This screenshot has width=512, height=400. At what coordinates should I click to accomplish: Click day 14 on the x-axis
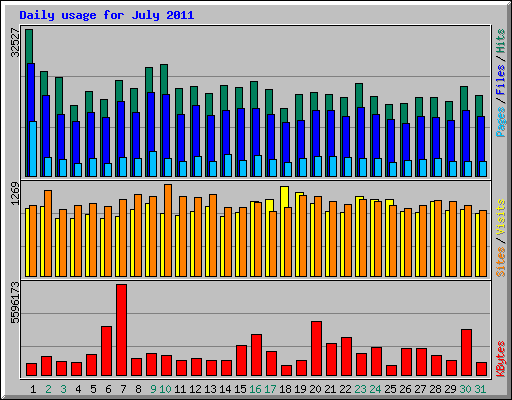[225, 389]
